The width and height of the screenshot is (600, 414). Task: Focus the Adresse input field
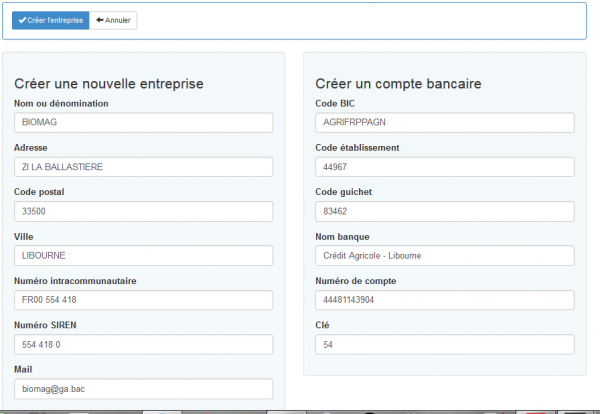point(143,167)
